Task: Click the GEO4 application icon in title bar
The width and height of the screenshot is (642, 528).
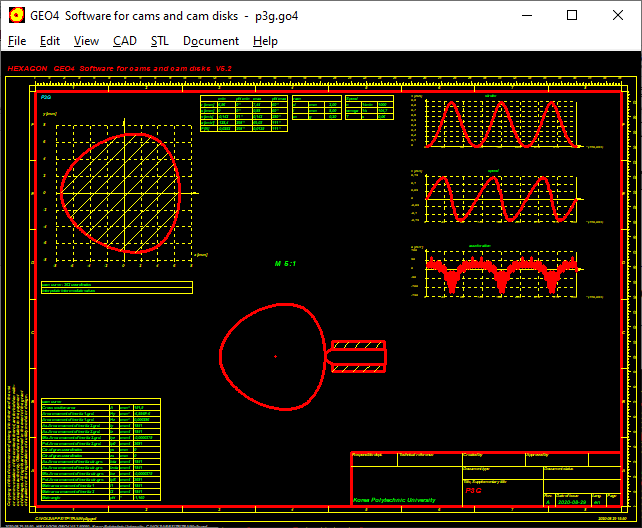Action: tap(17, 15)
